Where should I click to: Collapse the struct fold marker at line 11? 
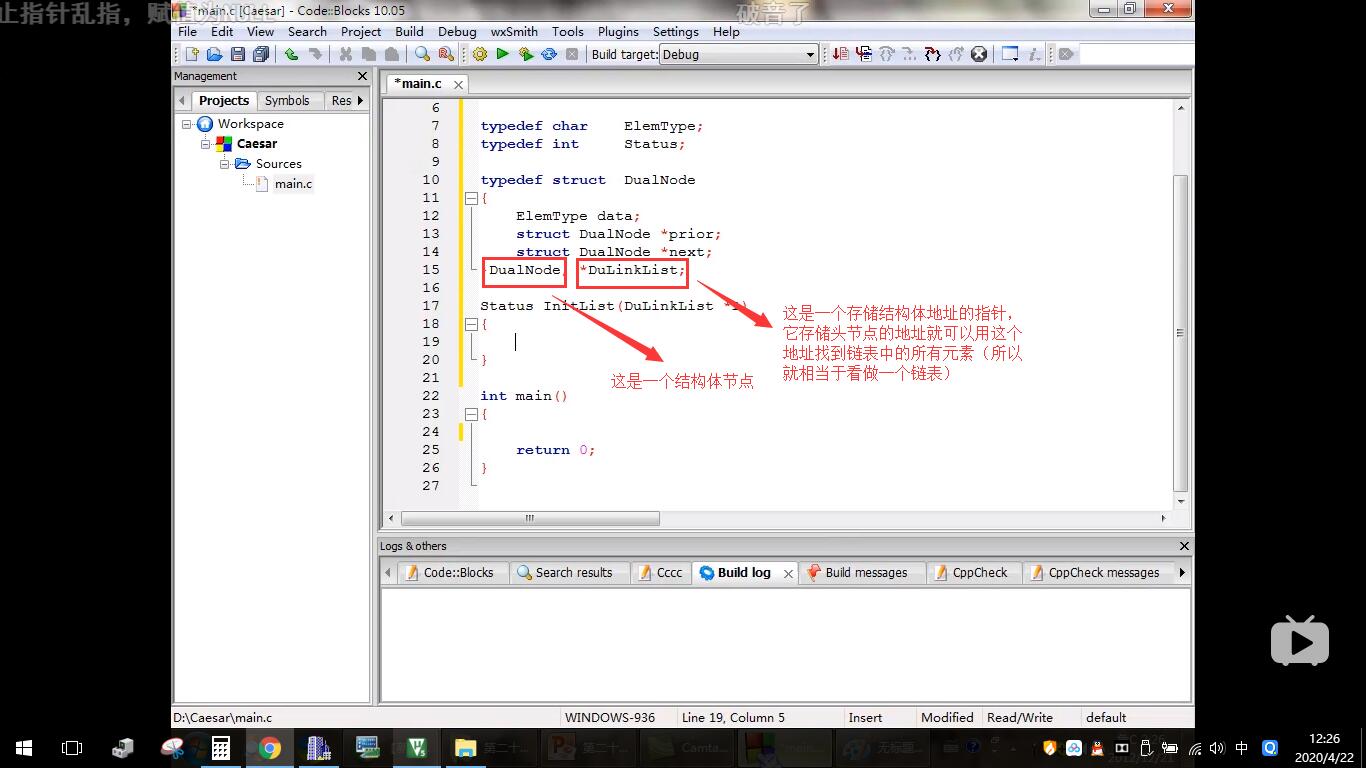pos(471,198)
